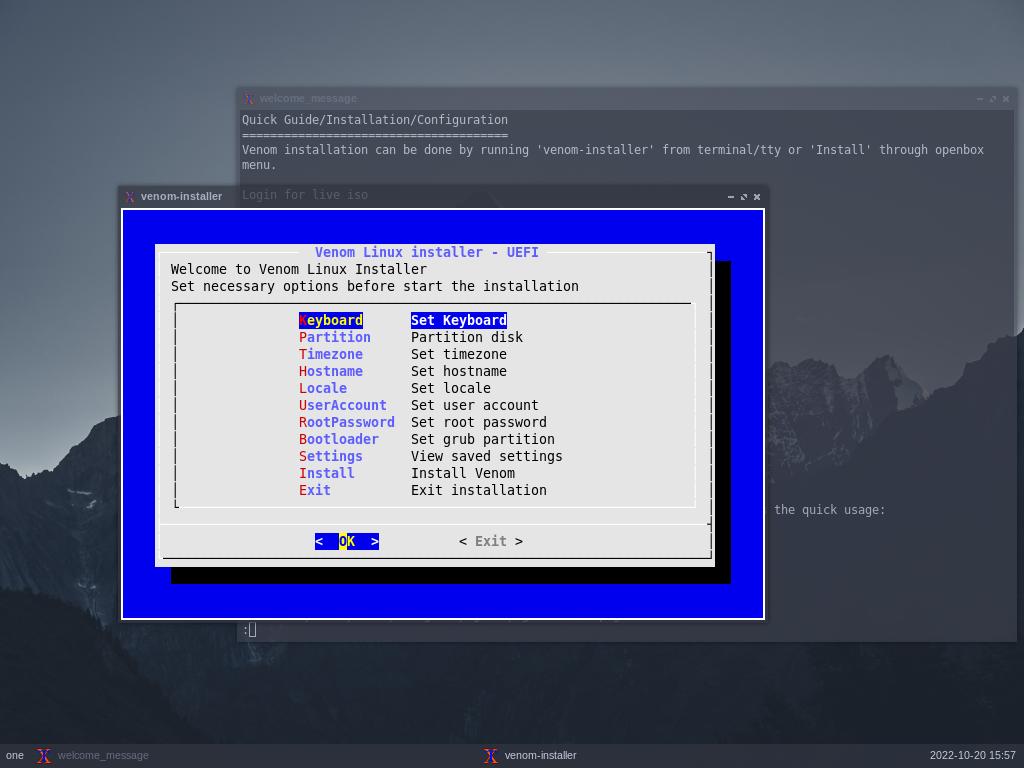Screen dimensions: 1024x768
Task: Click 'Exit installation' description text
Action: pos(479,490)
